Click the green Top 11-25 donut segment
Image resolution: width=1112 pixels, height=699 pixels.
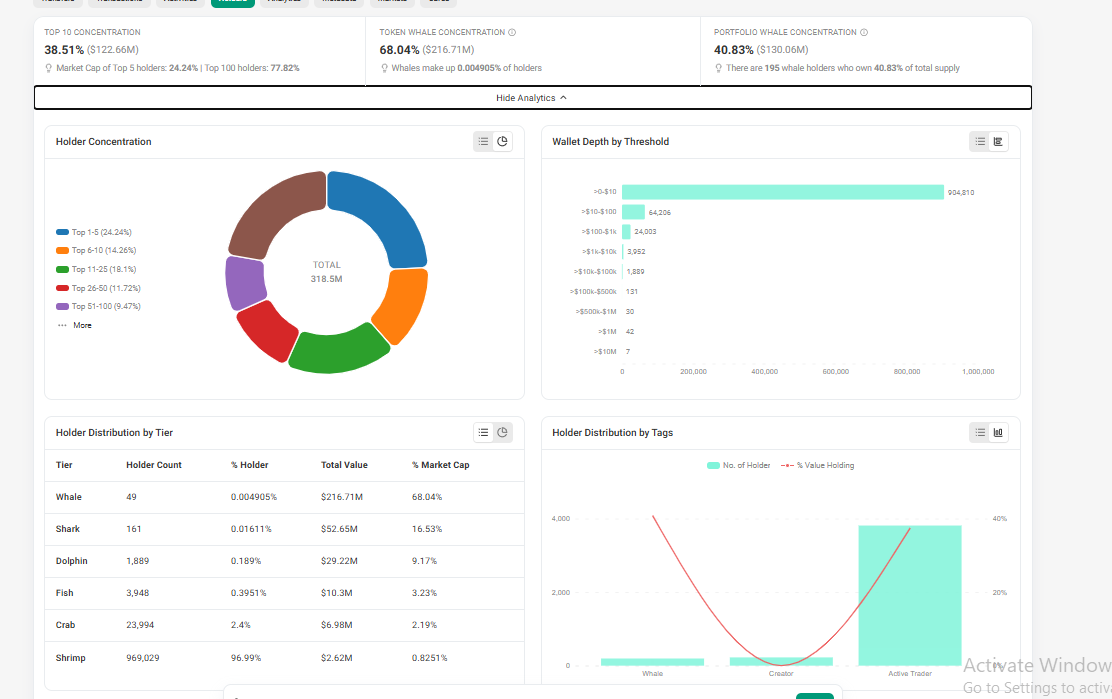[338, 350]
